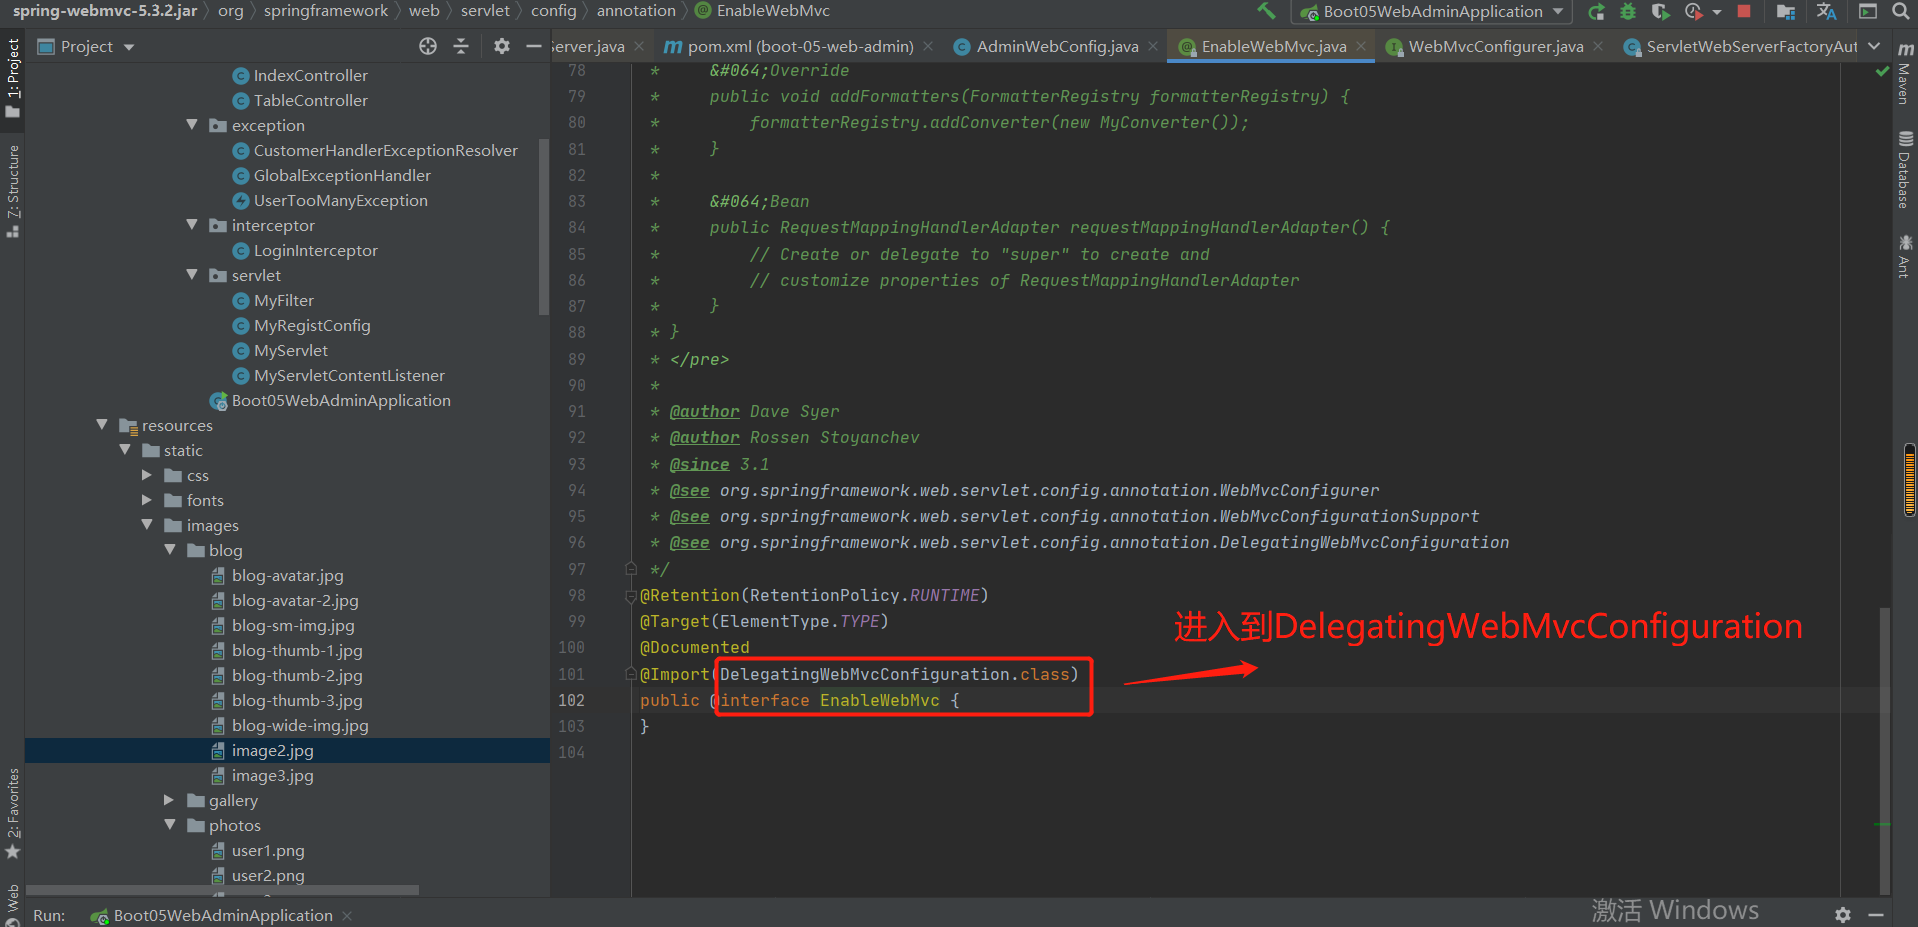Collapse the photos folder
Viewport: 1918px width, 927px height.
pos(170,825)
